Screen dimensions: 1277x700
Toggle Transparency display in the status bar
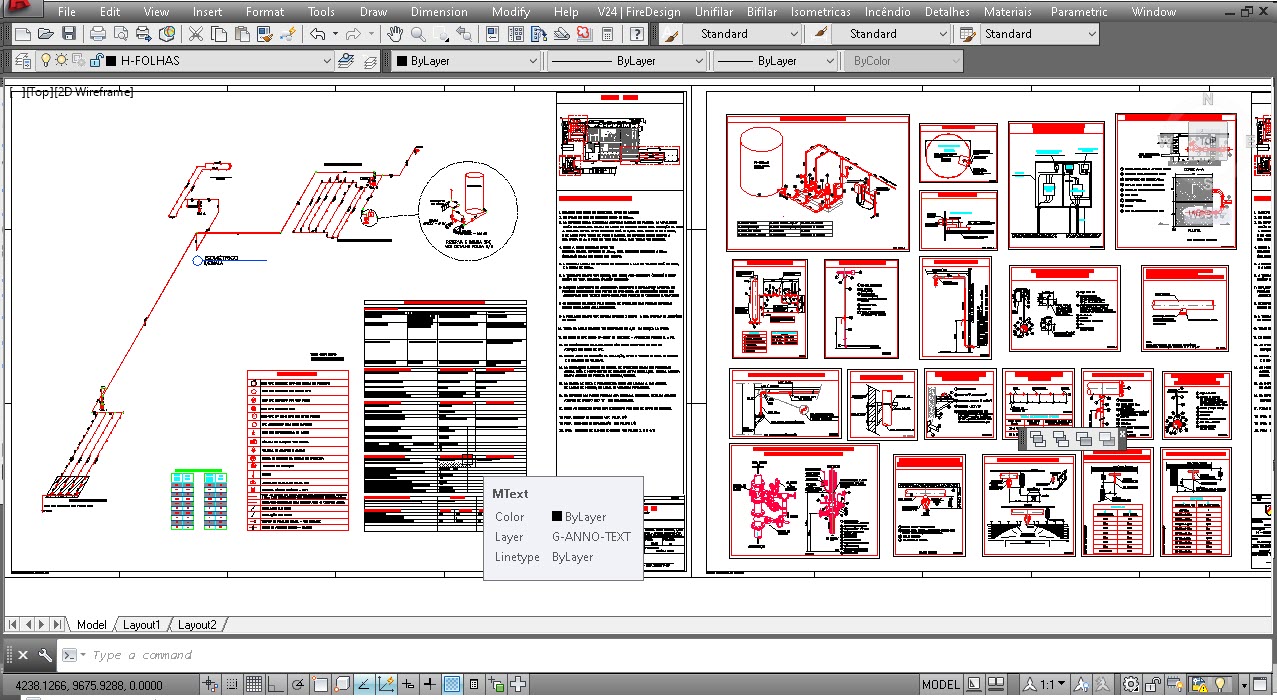click(x=452, y=685)
